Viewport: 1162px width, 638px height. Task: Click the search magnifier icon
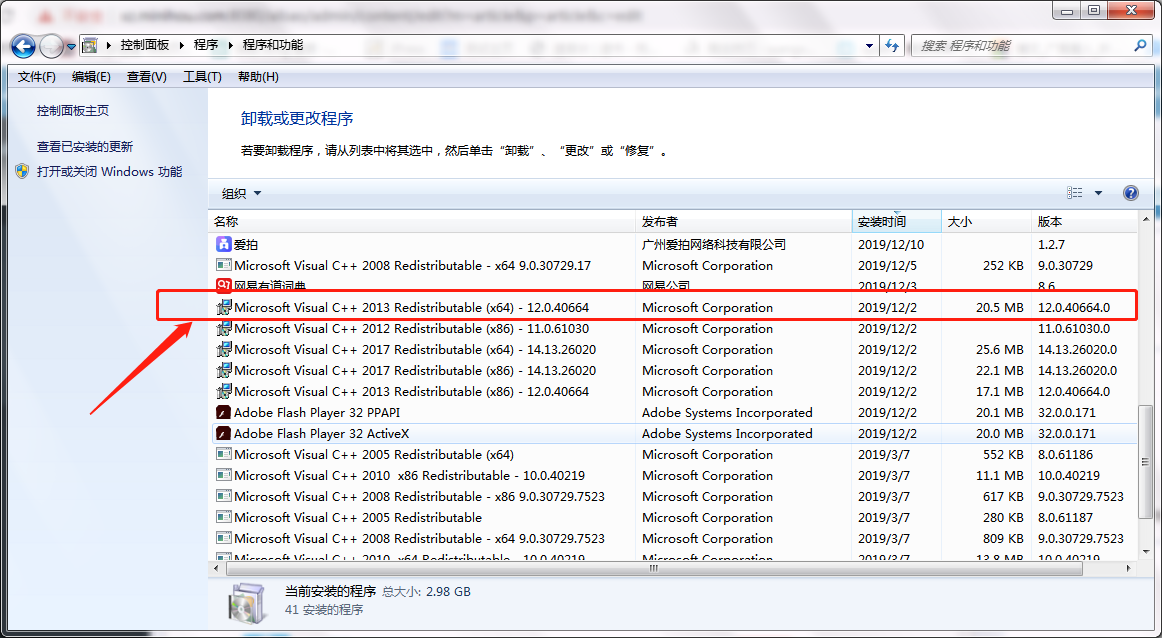[x=1140, y=46]
